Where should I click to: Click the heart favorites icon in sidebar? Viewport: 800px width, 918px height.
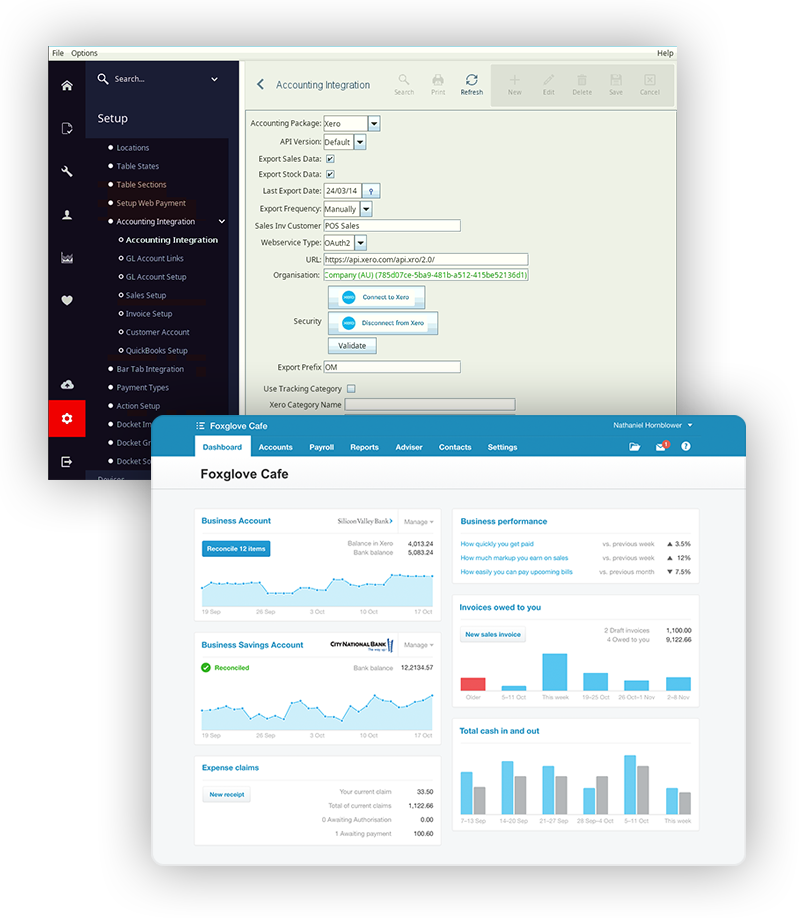tap(66, 300)
